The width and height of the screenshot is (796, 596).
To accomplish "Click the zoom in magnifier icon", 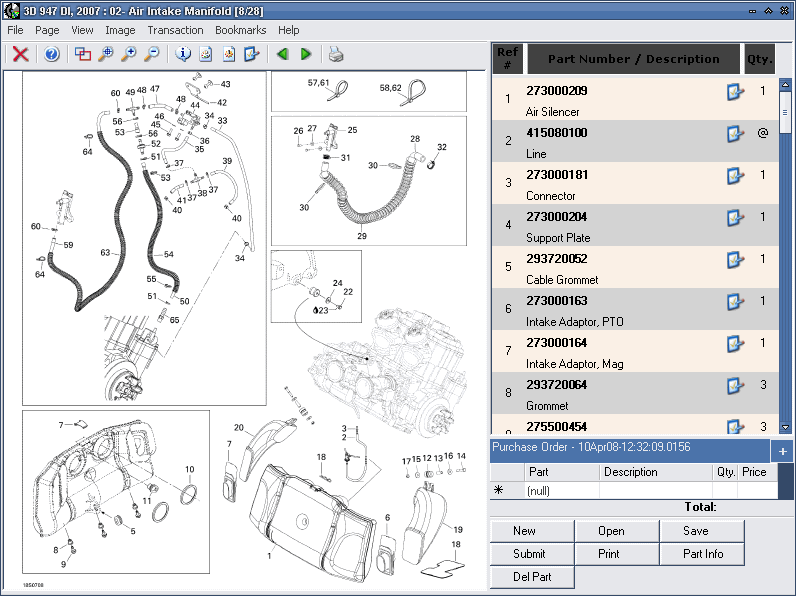I will click(129, 54).
